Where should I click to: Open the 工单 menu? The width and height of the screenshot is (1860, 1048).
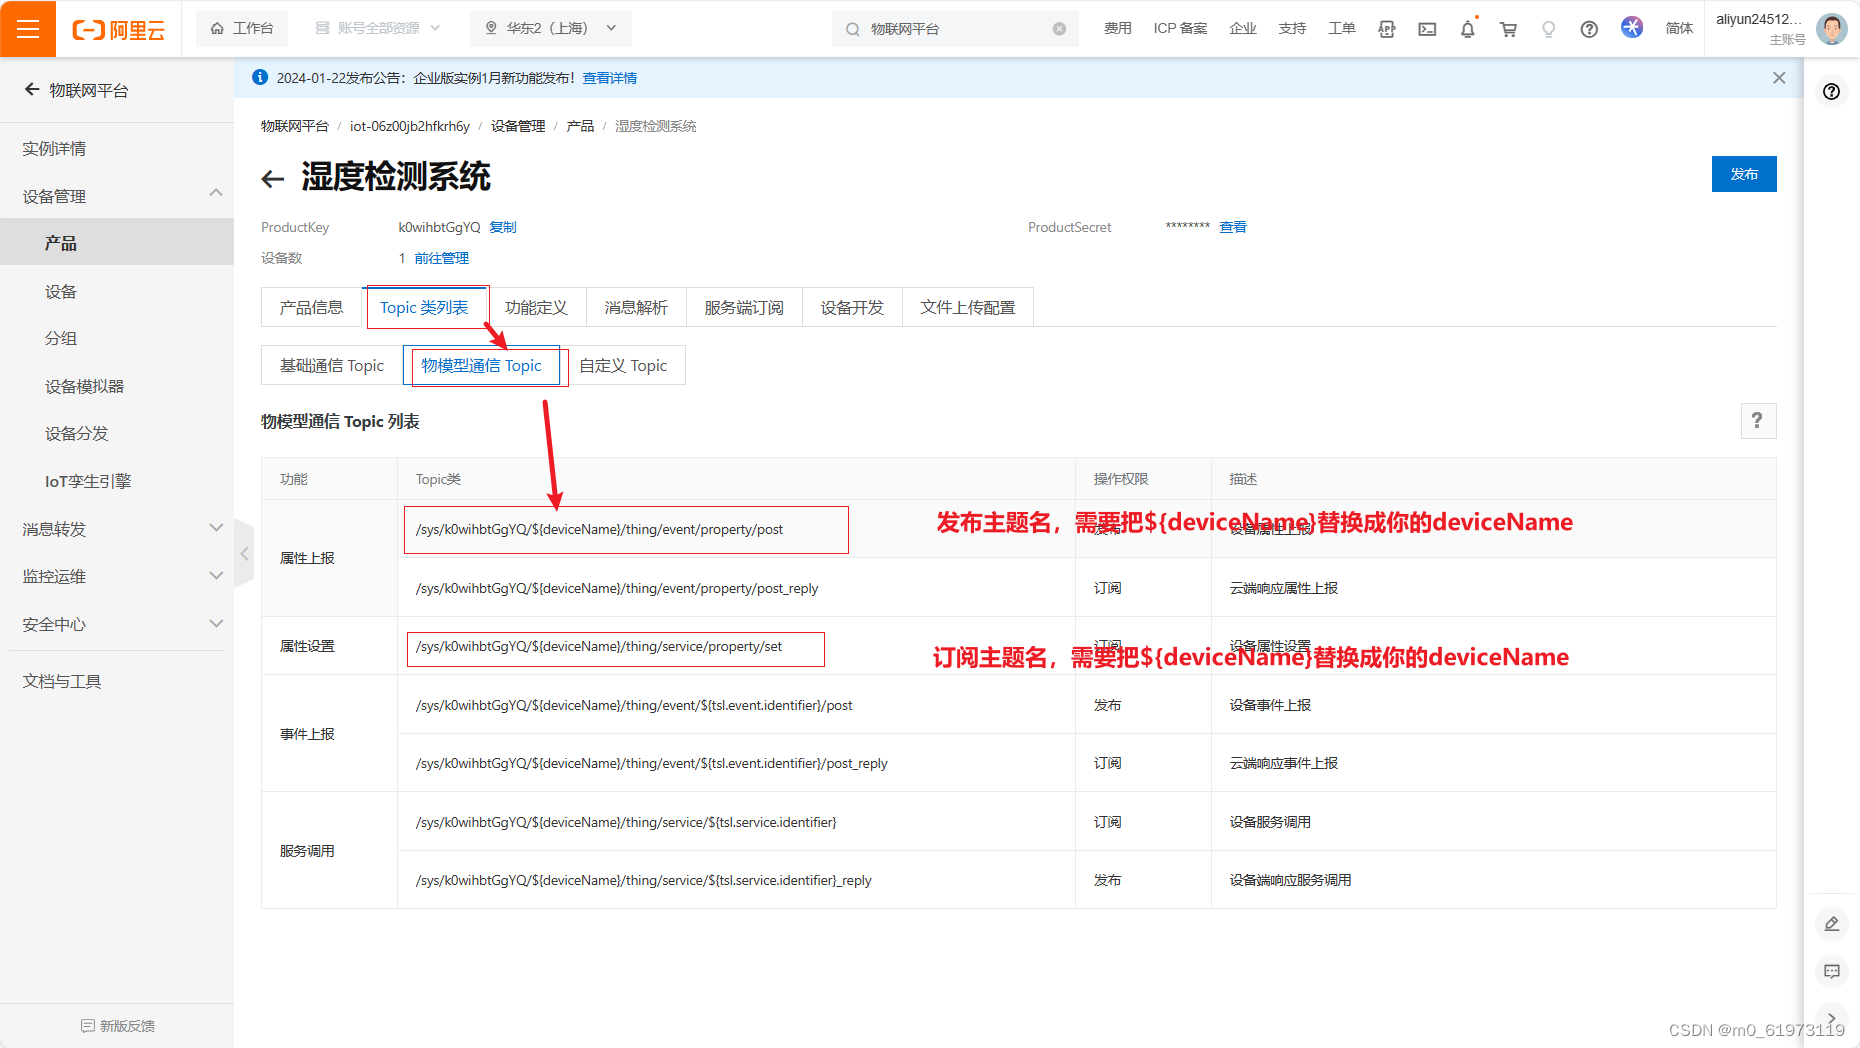tap(1342, 28)
